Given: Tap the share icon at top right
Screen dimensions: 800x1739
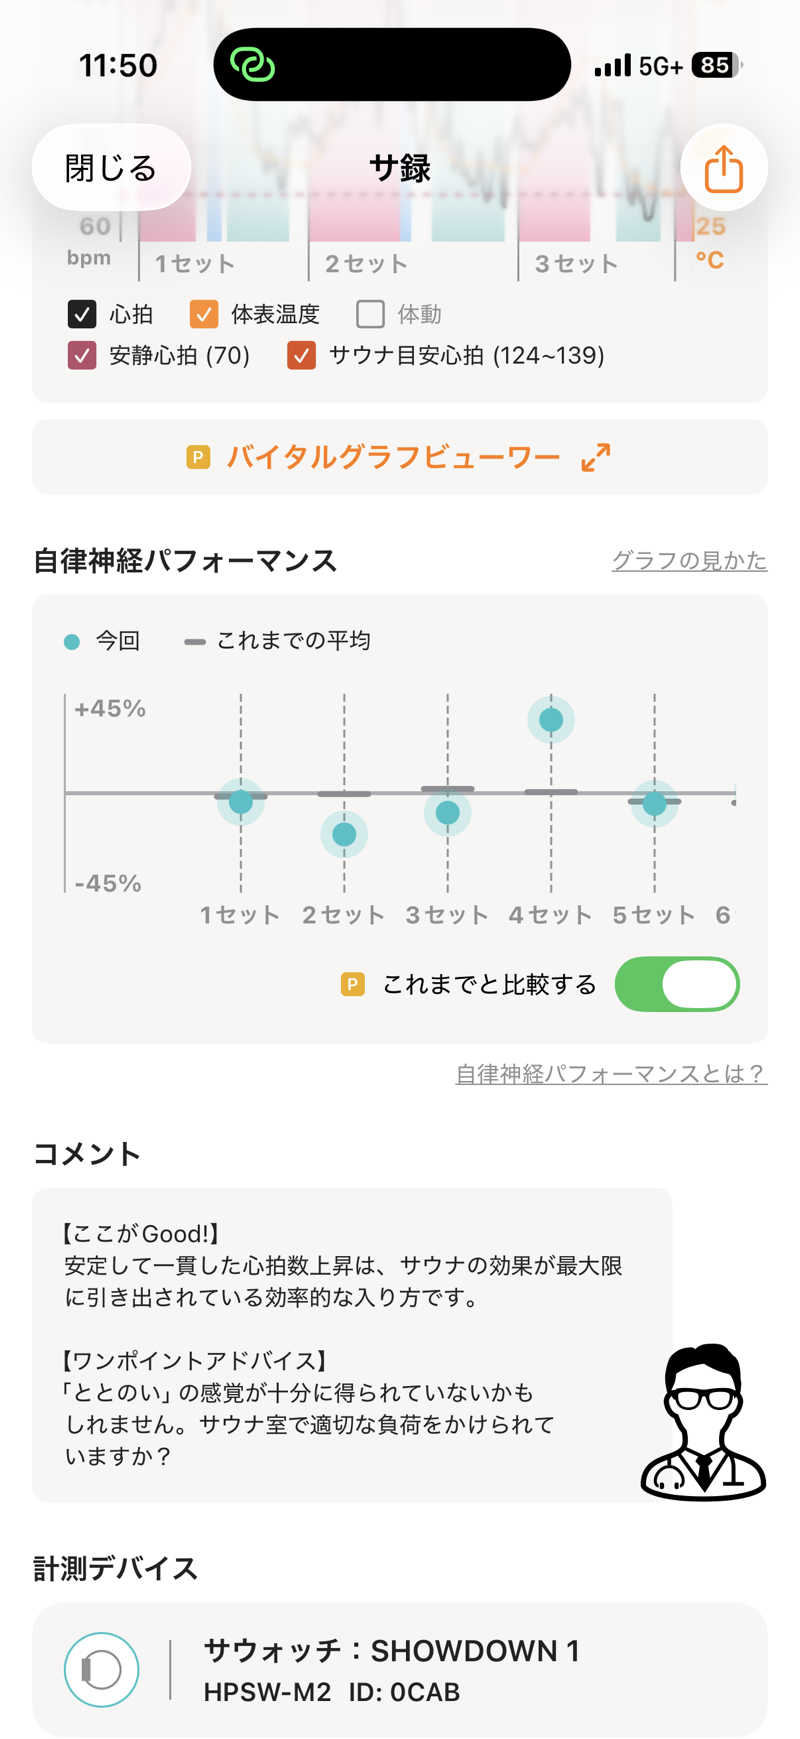Looking at the screenshot, I should [723, 168].
